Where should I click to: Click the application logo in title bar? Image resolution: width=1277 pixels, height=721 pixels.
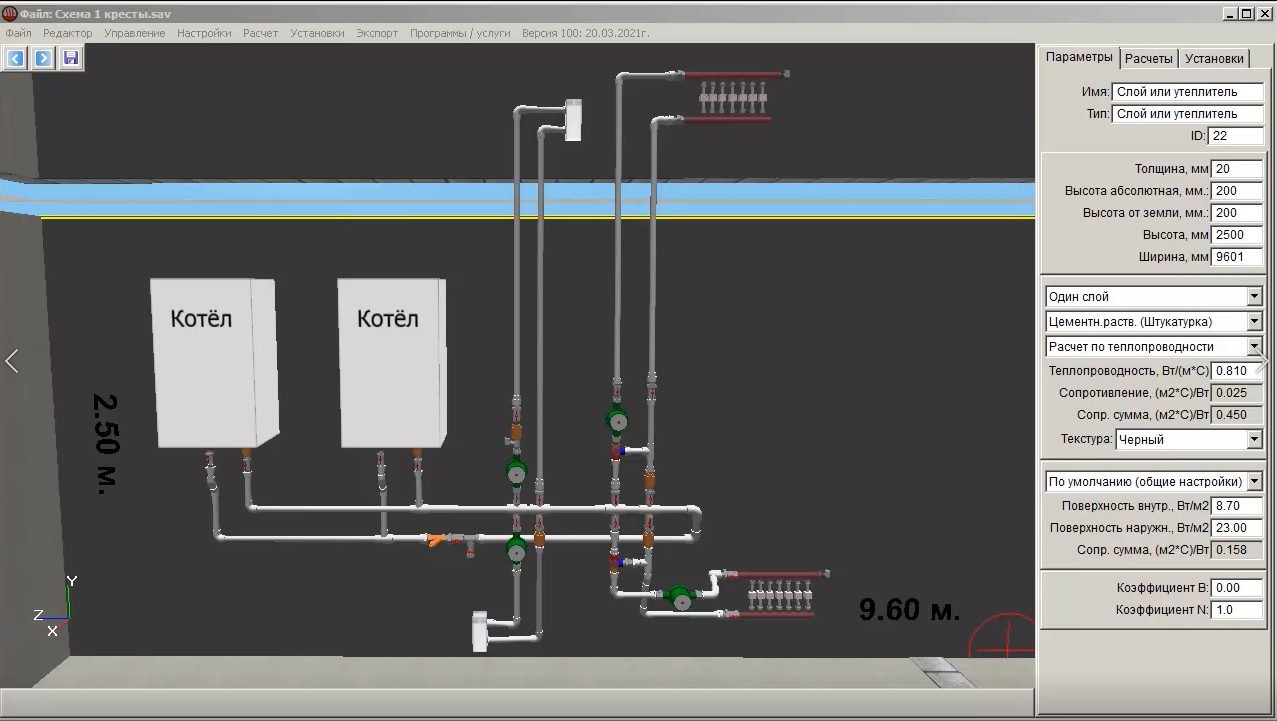[x=10, y=13]
